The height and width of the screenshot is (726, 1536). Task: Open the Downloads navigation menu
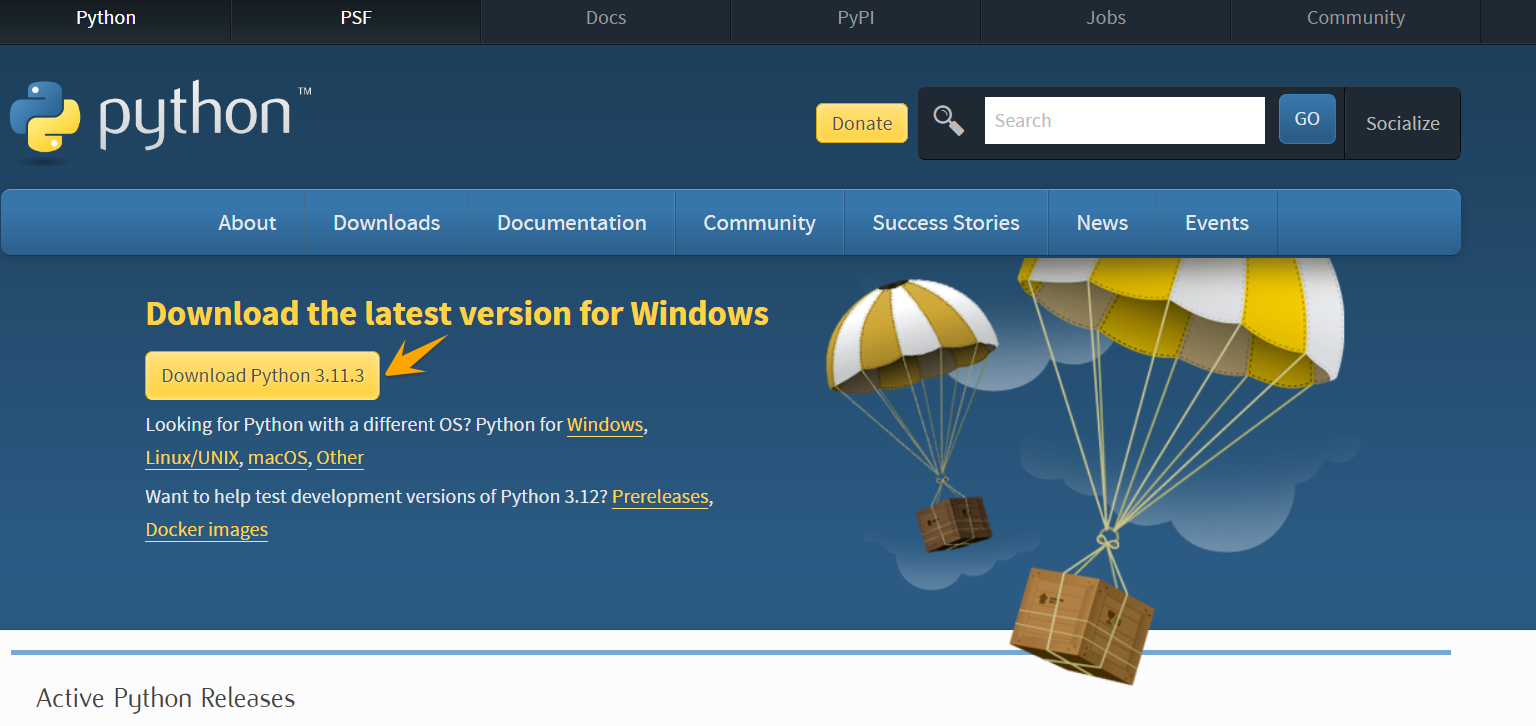[x=386, y=223]
